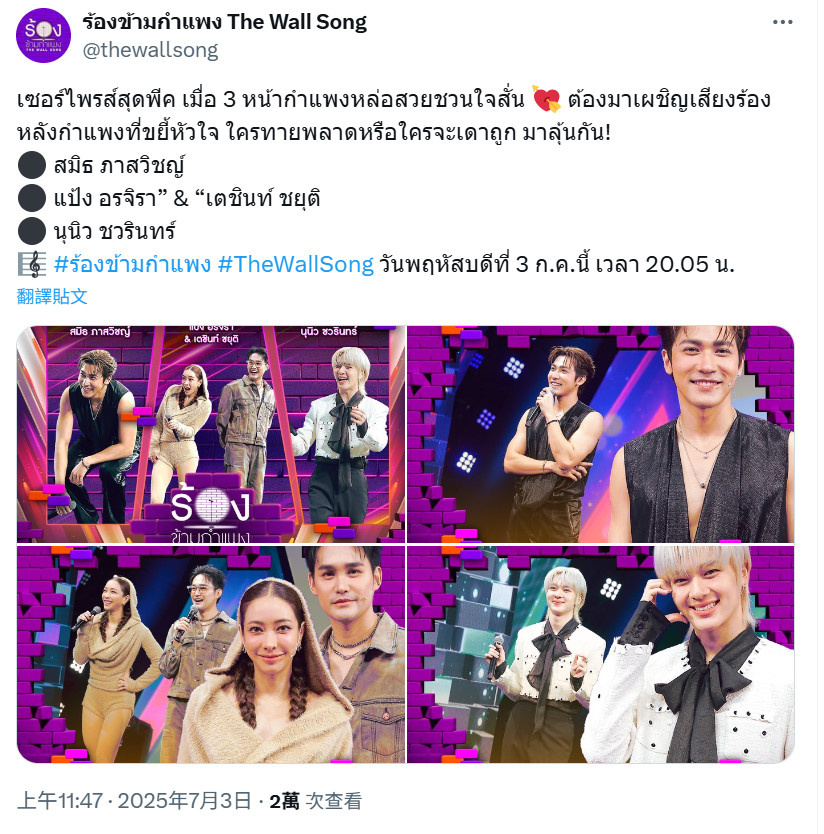
Task: Open the three-dot more options menu
Action: [783, 22]
